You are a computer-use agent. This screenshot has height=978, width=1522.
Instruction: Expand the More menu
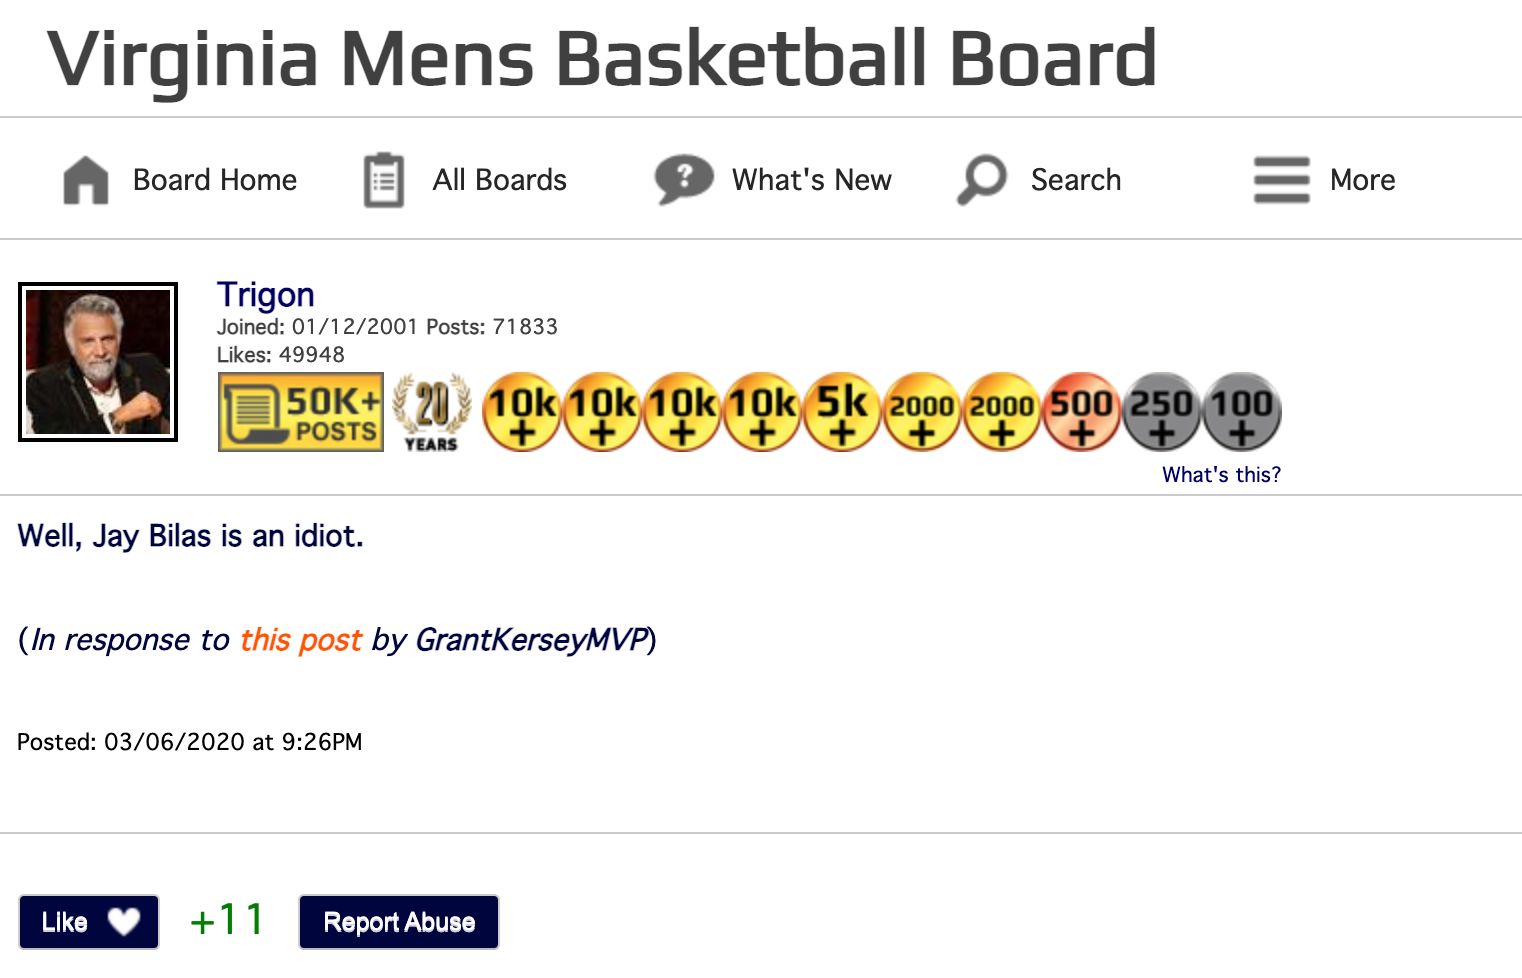[x=1325, y=180]
